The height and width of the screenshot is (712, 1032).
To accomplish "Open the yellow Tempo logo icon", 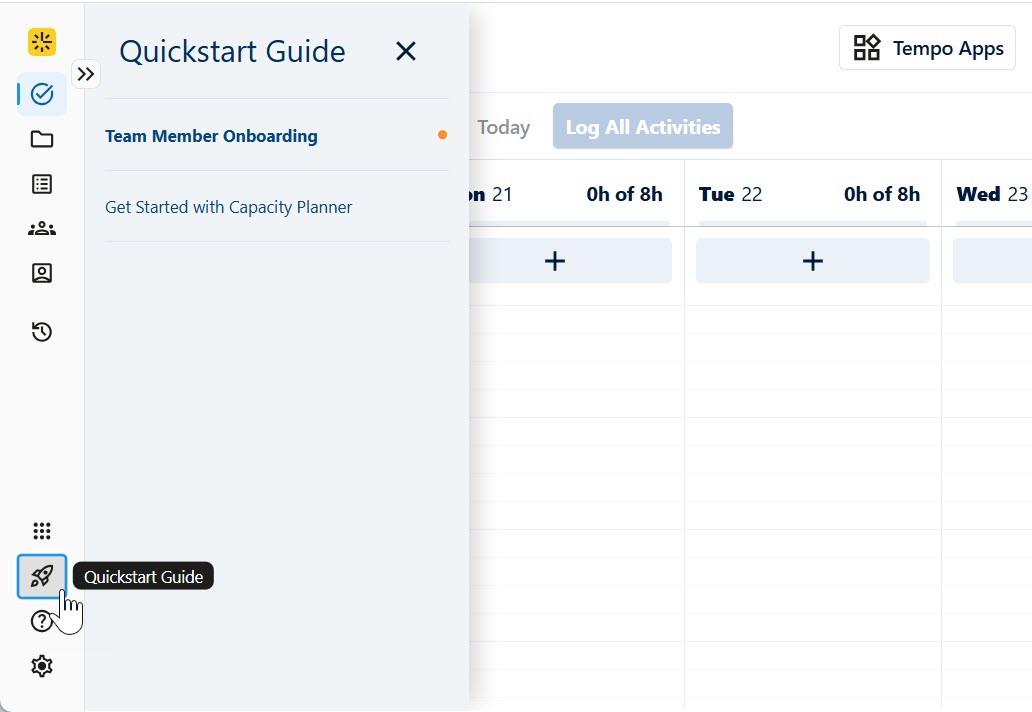I will click(x=41, y=42).
